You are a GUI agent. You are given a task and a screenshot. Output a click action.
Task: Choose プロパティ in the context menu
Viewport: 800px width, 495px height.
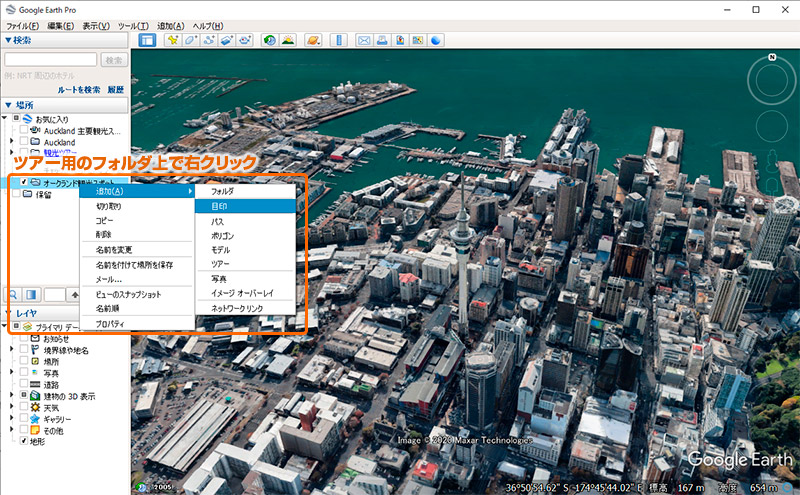coord(137,324)
